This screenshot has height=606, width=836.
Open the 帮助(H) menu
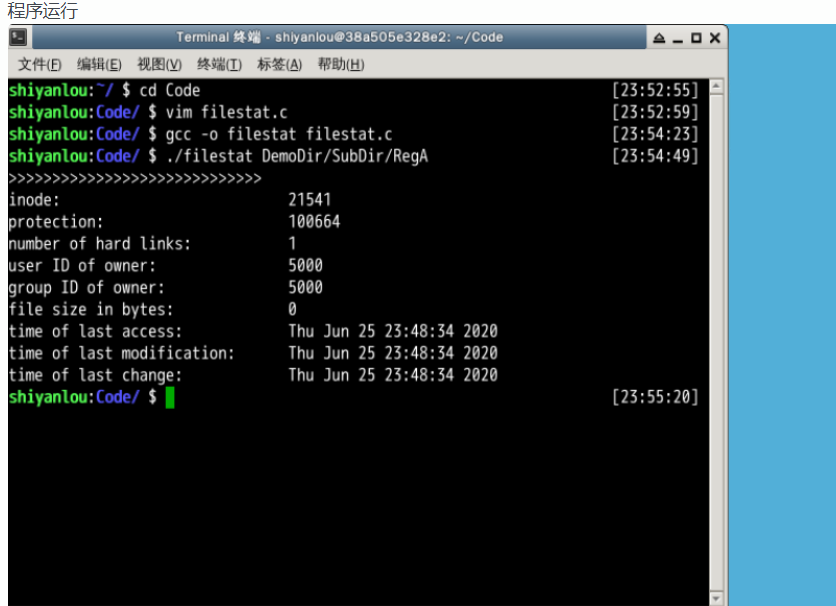340,64
